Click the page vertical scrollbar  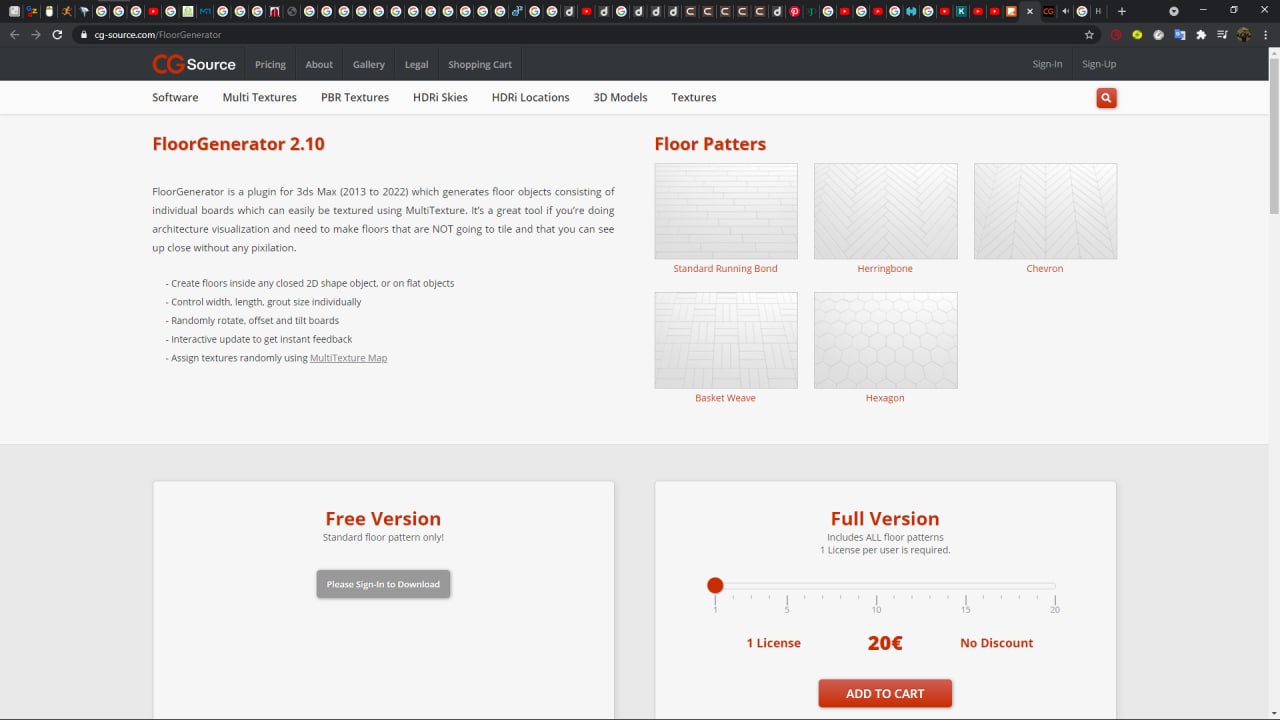click(1273, 135)
